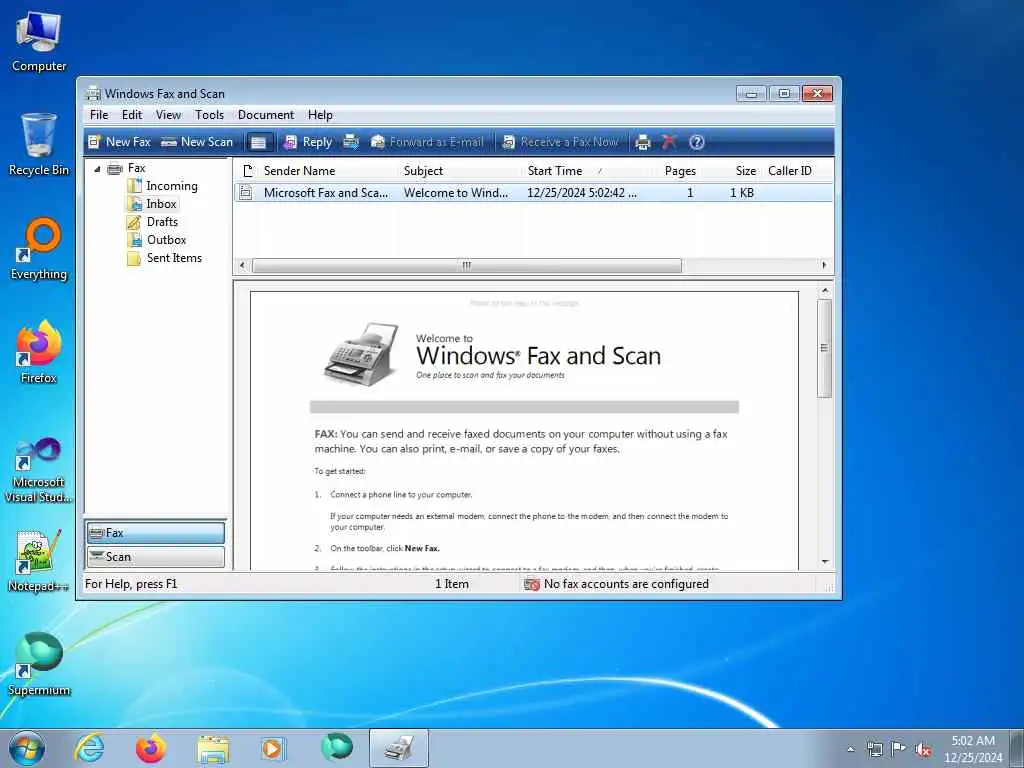Image resolution: width=1024 pixels, height=768 pixels.
Task: Launch Internet Explorer from taskbar
Action: click(89, 748)
